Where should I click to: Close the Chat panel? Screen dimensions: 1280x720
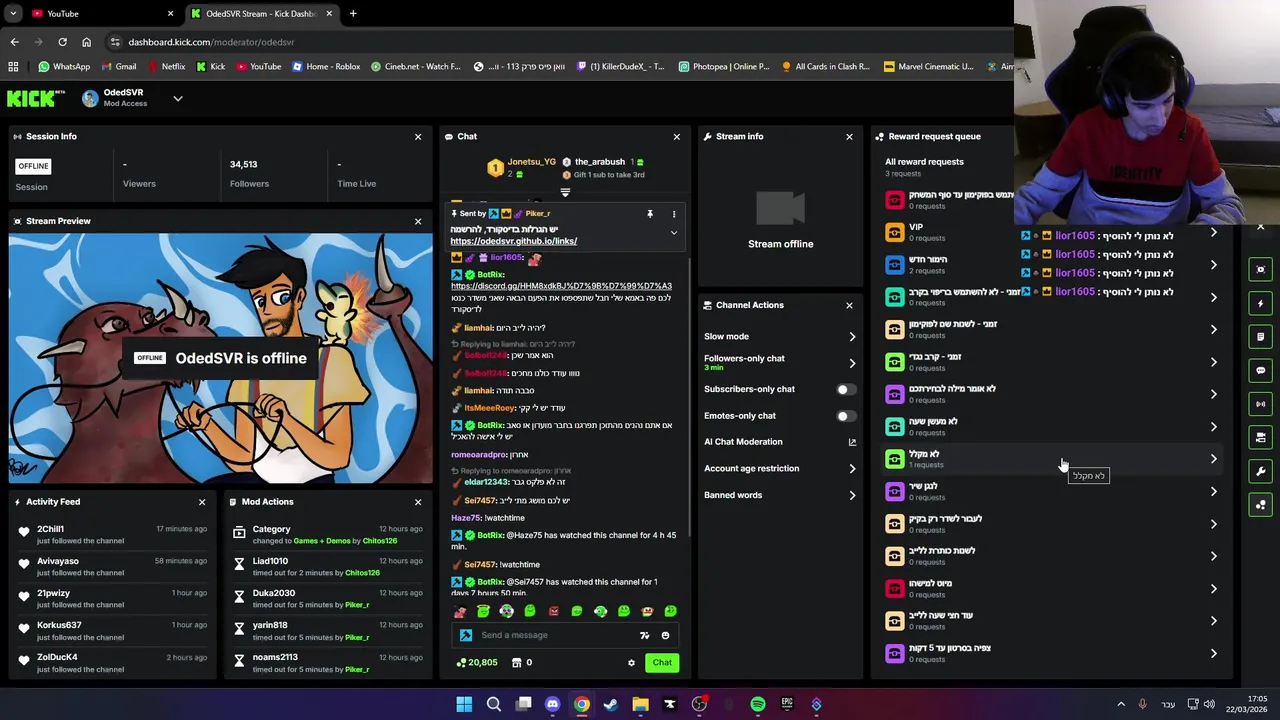pyautogui.click(x=677, y=136)
